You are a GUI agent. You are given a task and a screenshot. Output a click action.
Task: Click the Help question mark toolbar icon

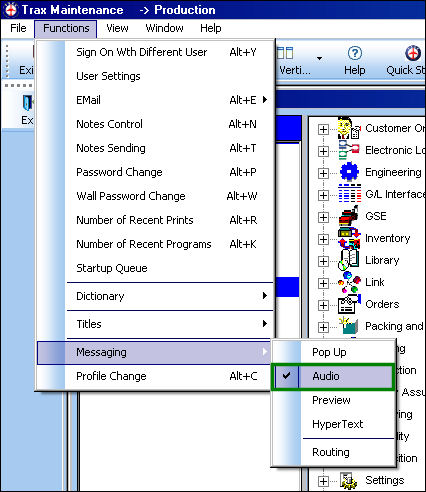354,53
